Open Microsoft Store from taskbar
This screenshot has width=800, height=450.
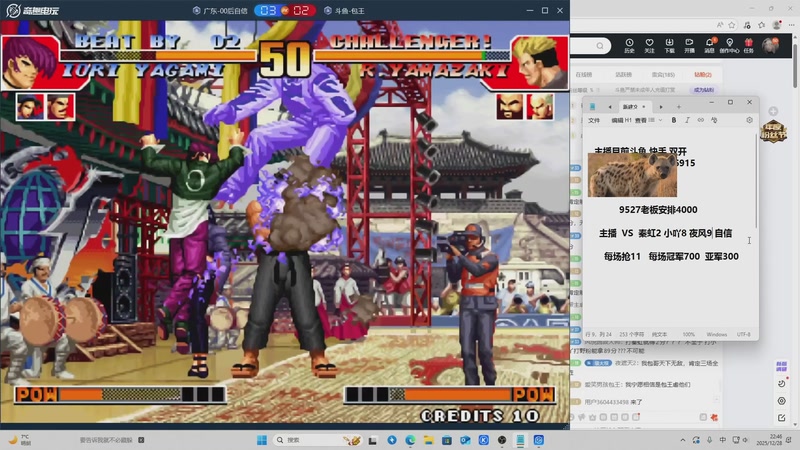(x=447, y=440)
